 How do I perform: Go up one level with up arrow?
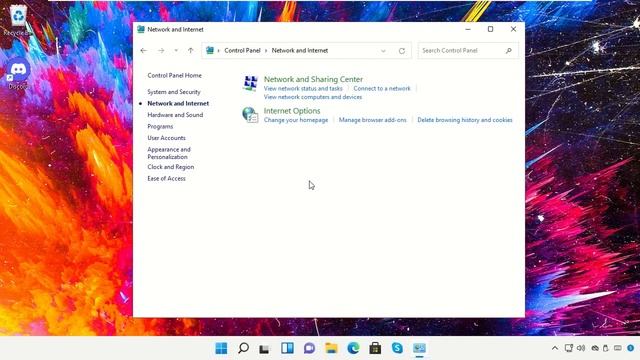(x=191, y=51)
